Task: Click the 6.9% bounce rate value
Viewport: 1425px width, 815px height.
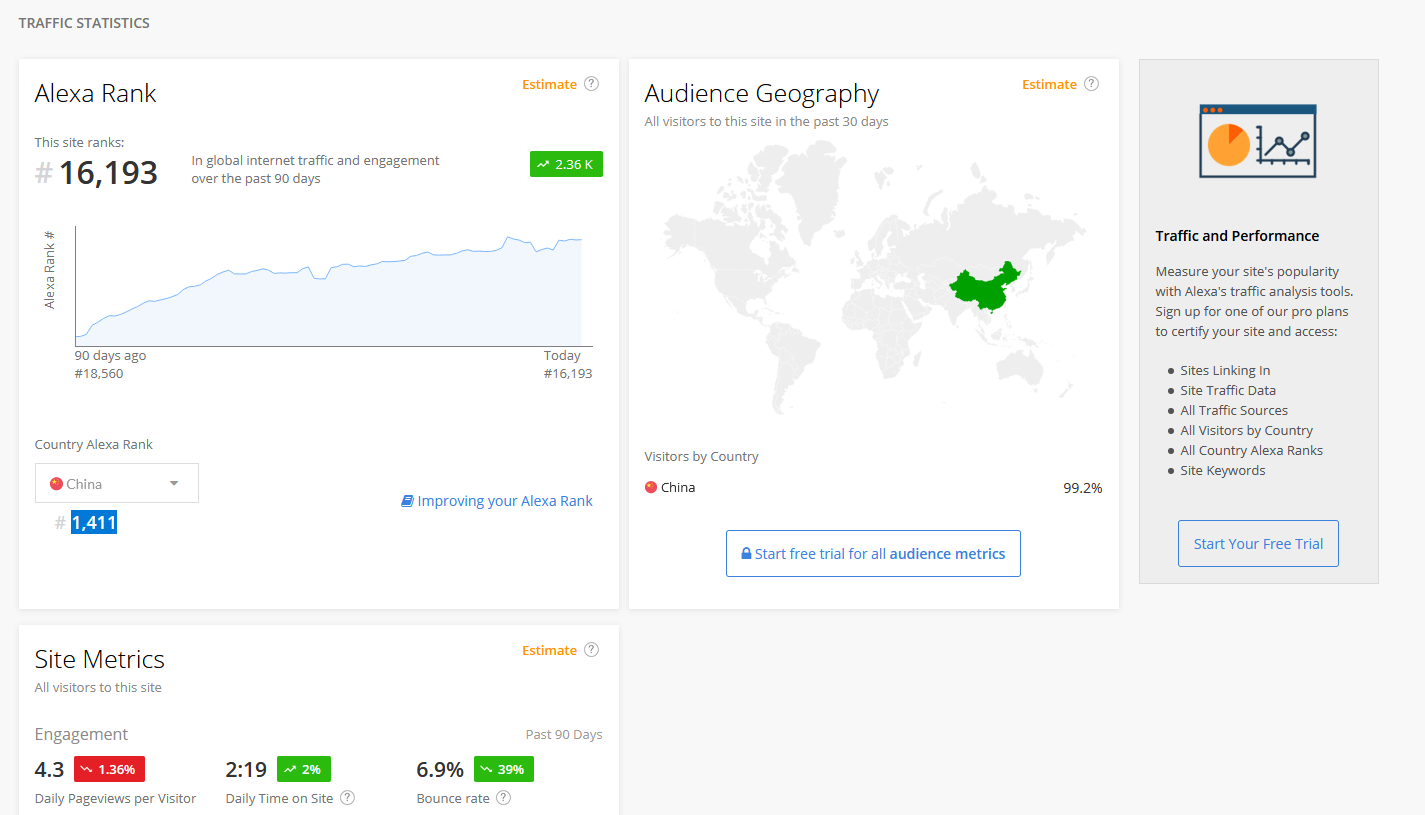Action: [440, 769]
